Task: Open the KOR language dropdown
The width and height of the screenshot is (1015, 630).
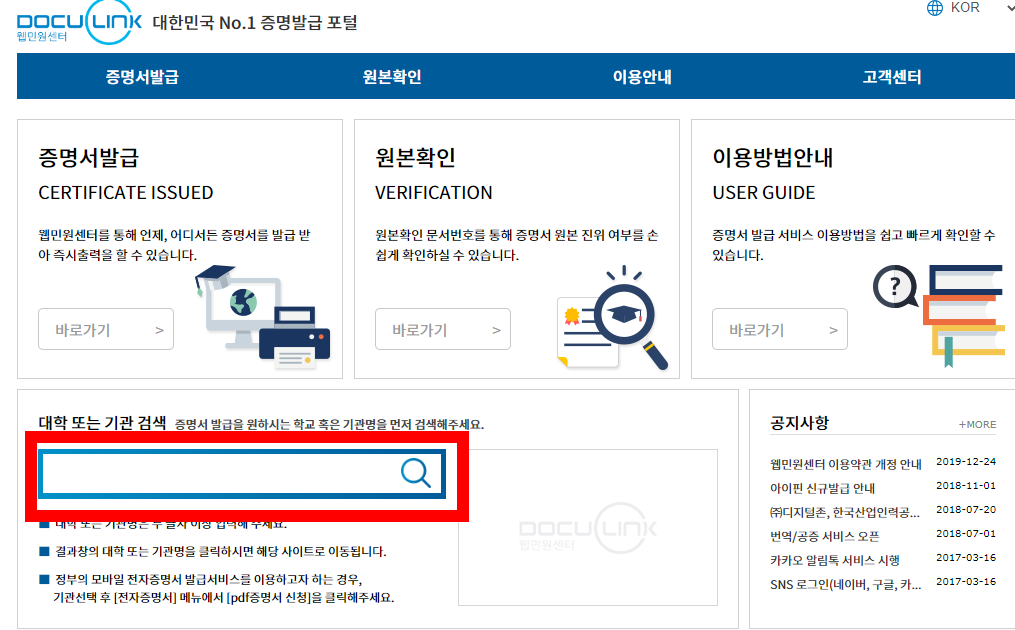Action: [967, 9]
